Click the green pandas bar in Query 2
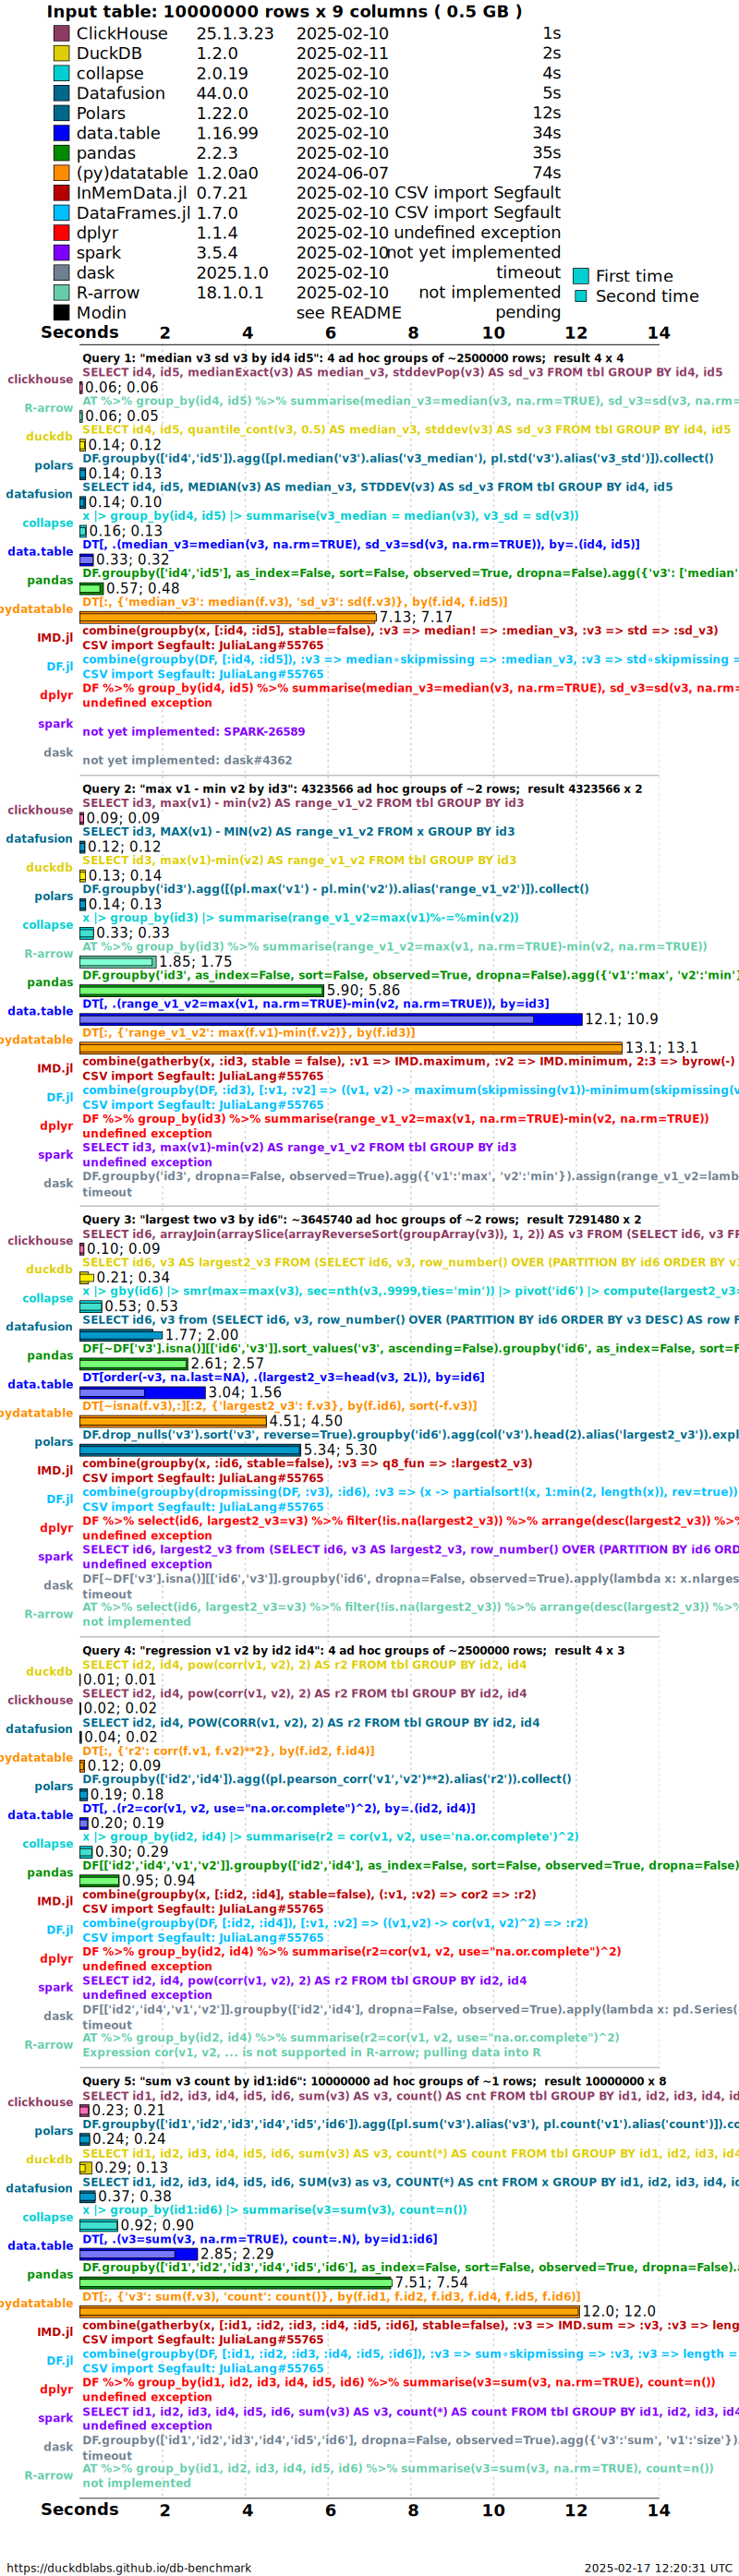This screenshot has width=739, height=2576. (202, 991)
